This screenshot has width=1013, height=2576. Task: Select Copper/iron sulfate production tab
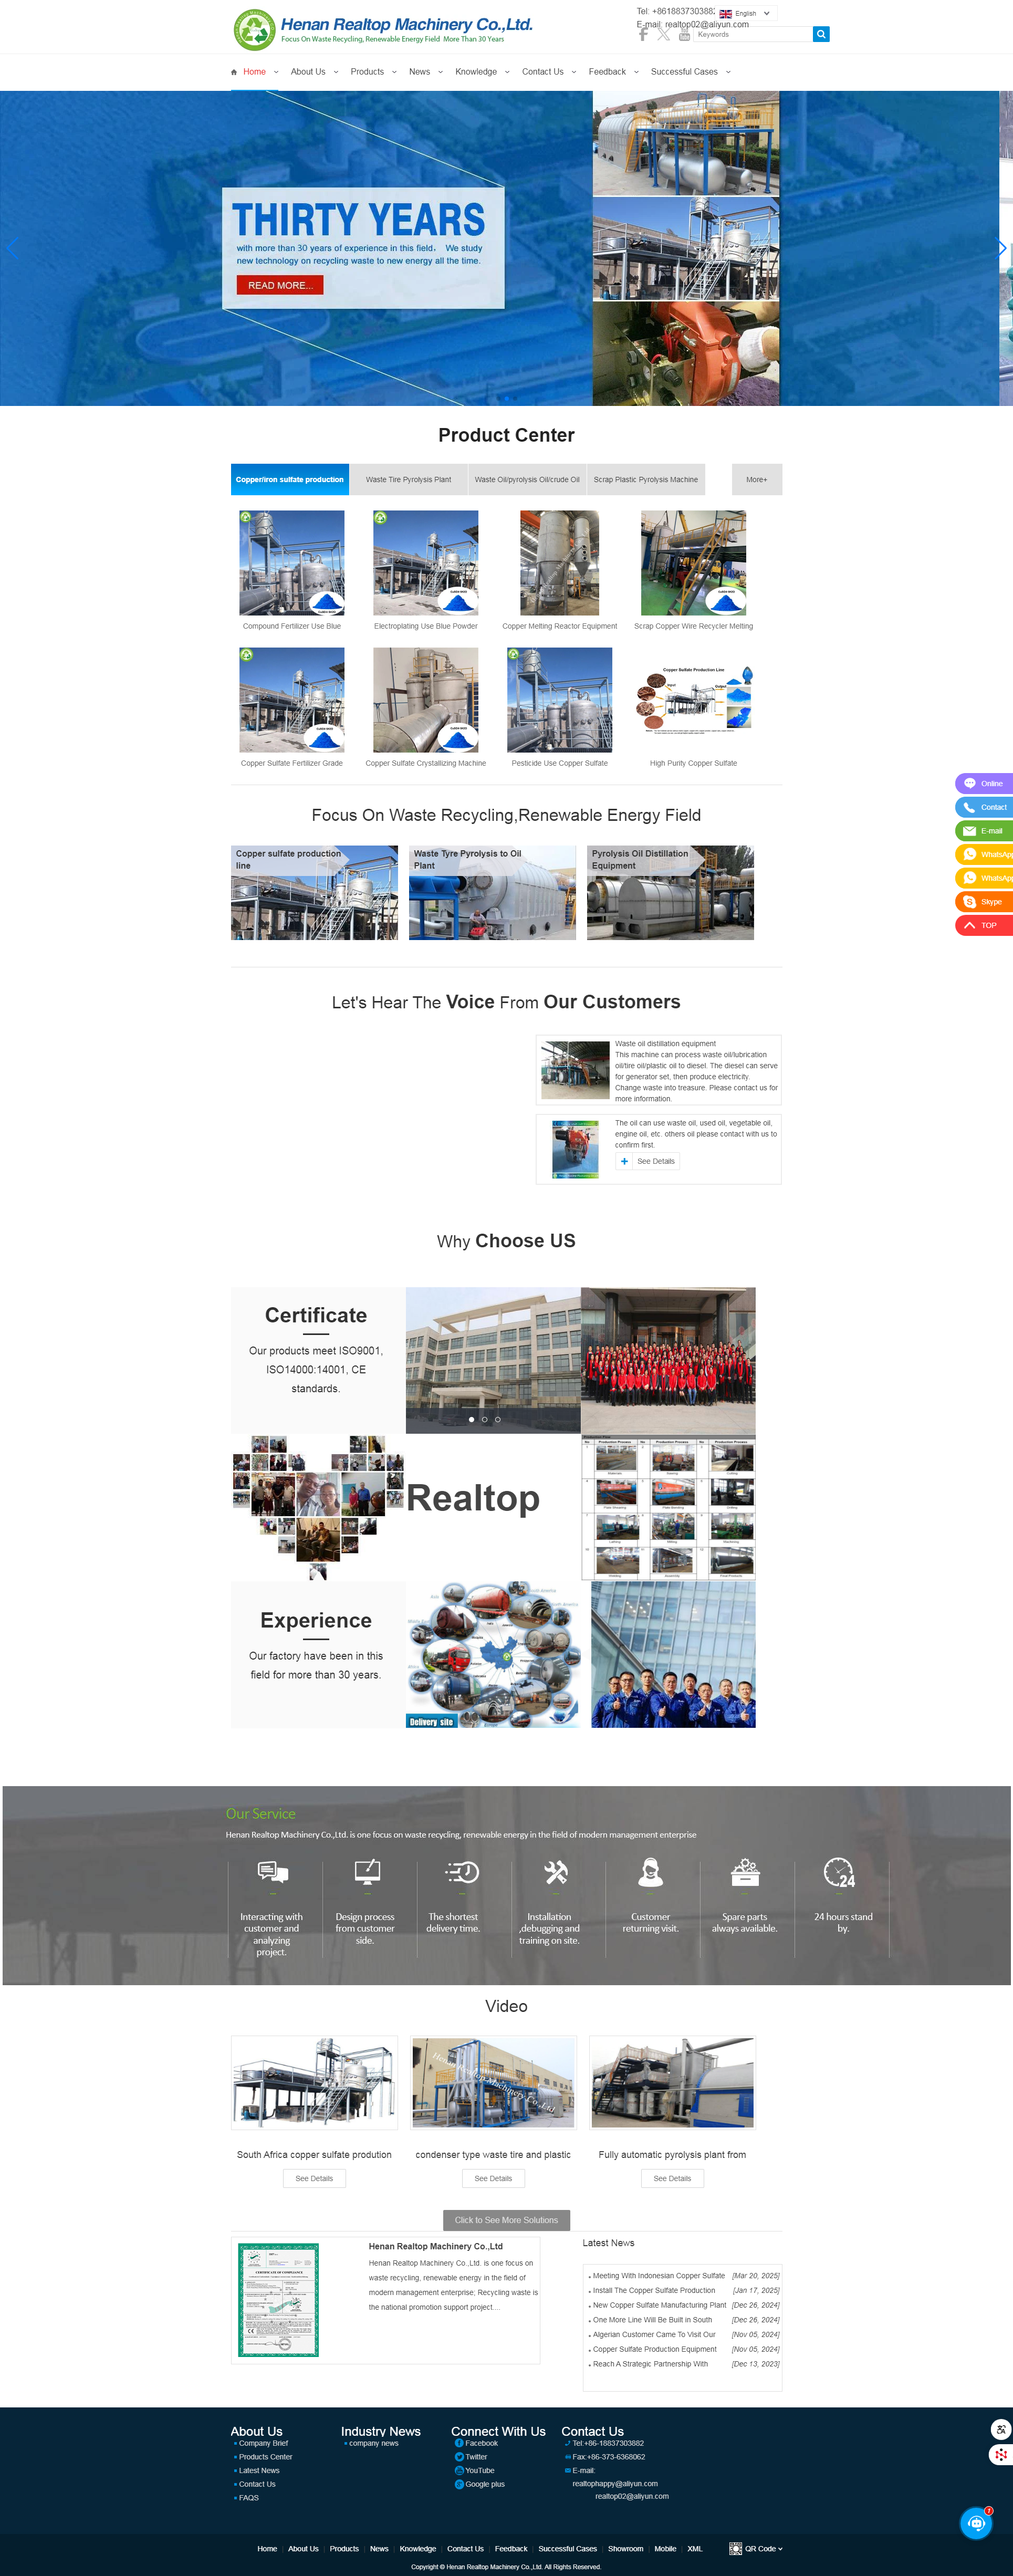[x=290, y=479]
